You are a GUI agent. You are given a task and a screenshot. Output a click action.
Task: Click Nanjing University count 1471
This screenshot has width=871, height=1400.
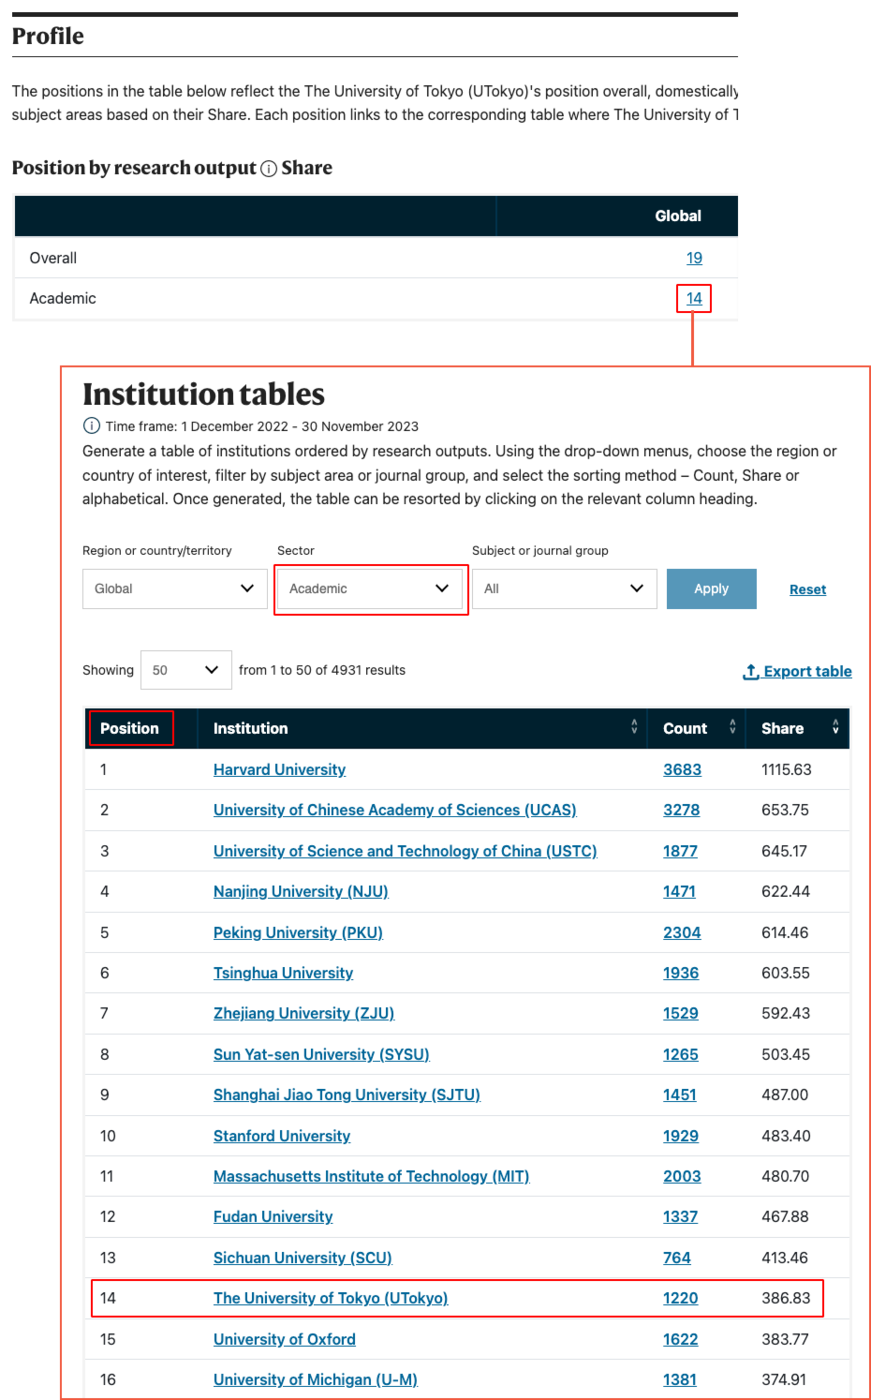(x=679, y=891)
